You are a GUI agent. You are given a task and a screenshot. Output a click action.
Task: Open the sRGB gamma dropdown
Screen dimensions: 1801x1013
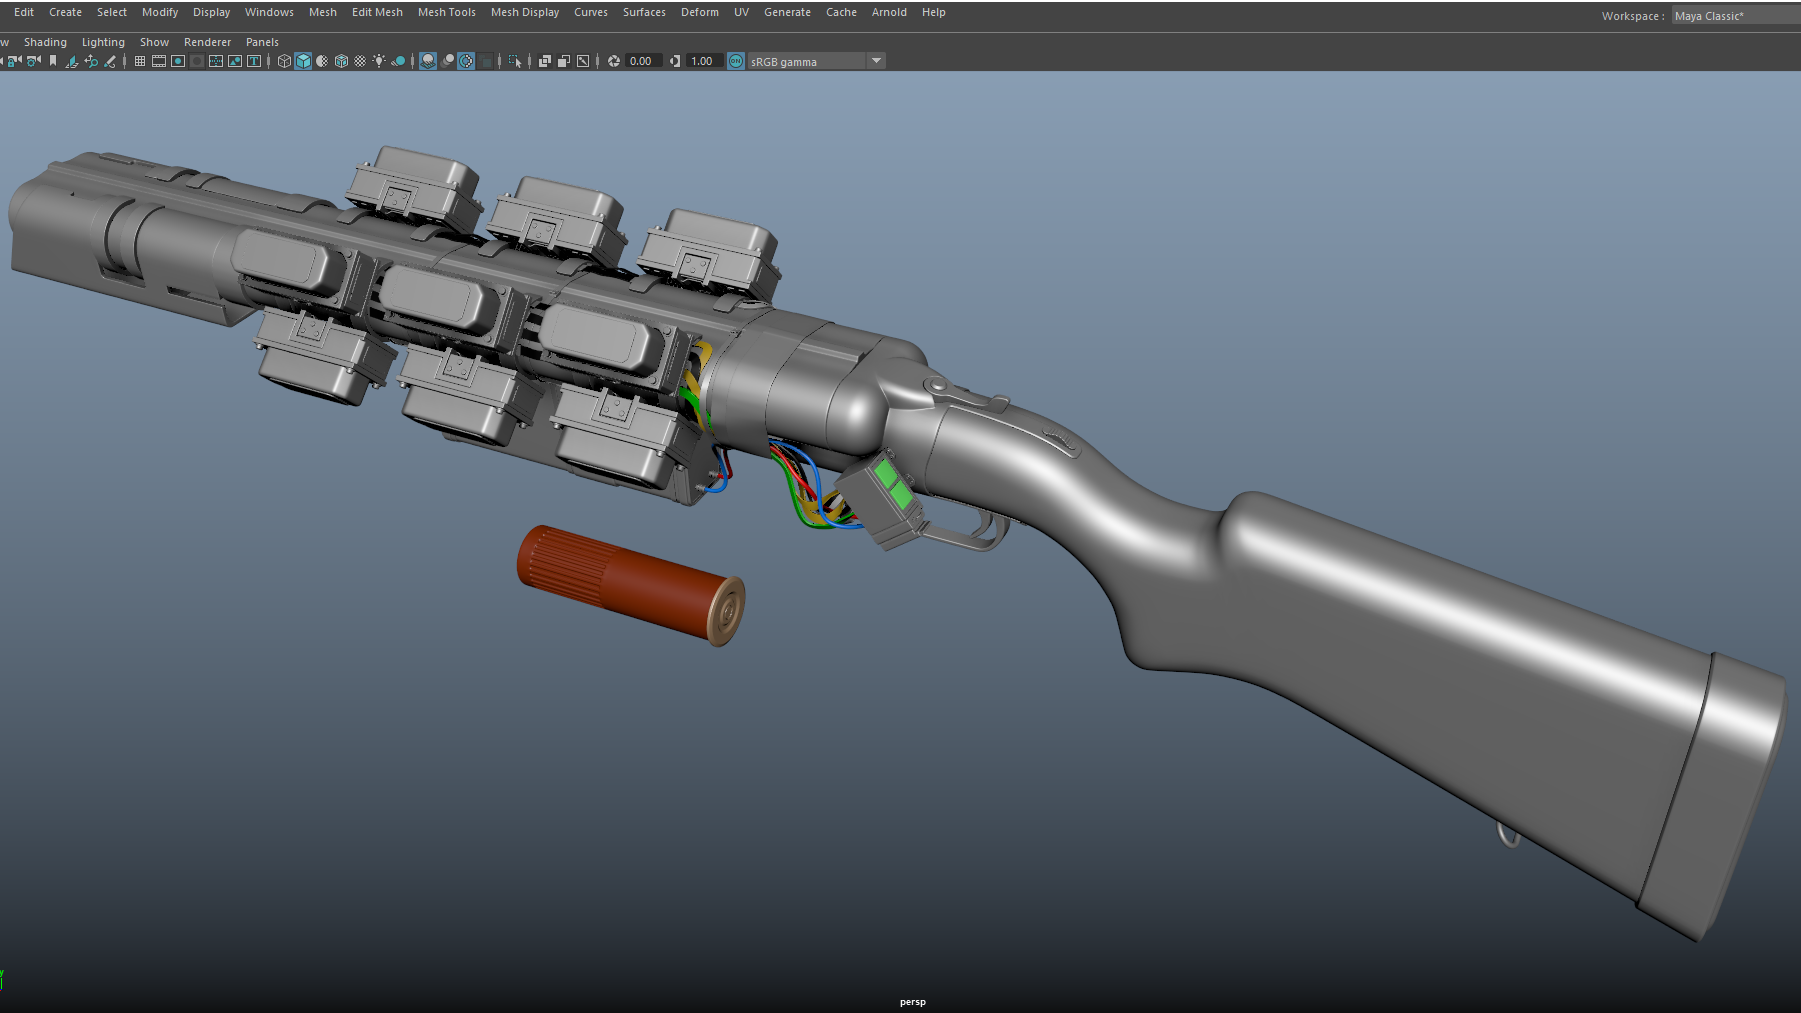click(x=817, y=61)
